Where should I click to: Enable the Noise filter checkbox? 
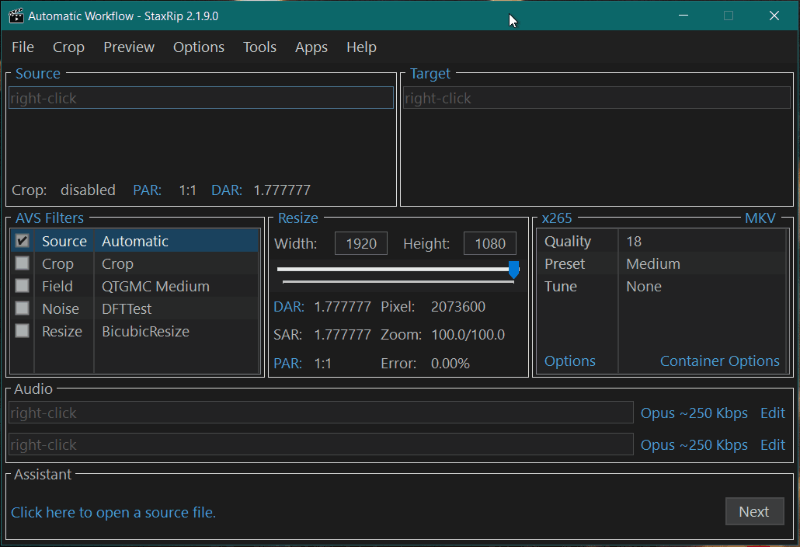[22, 308]
